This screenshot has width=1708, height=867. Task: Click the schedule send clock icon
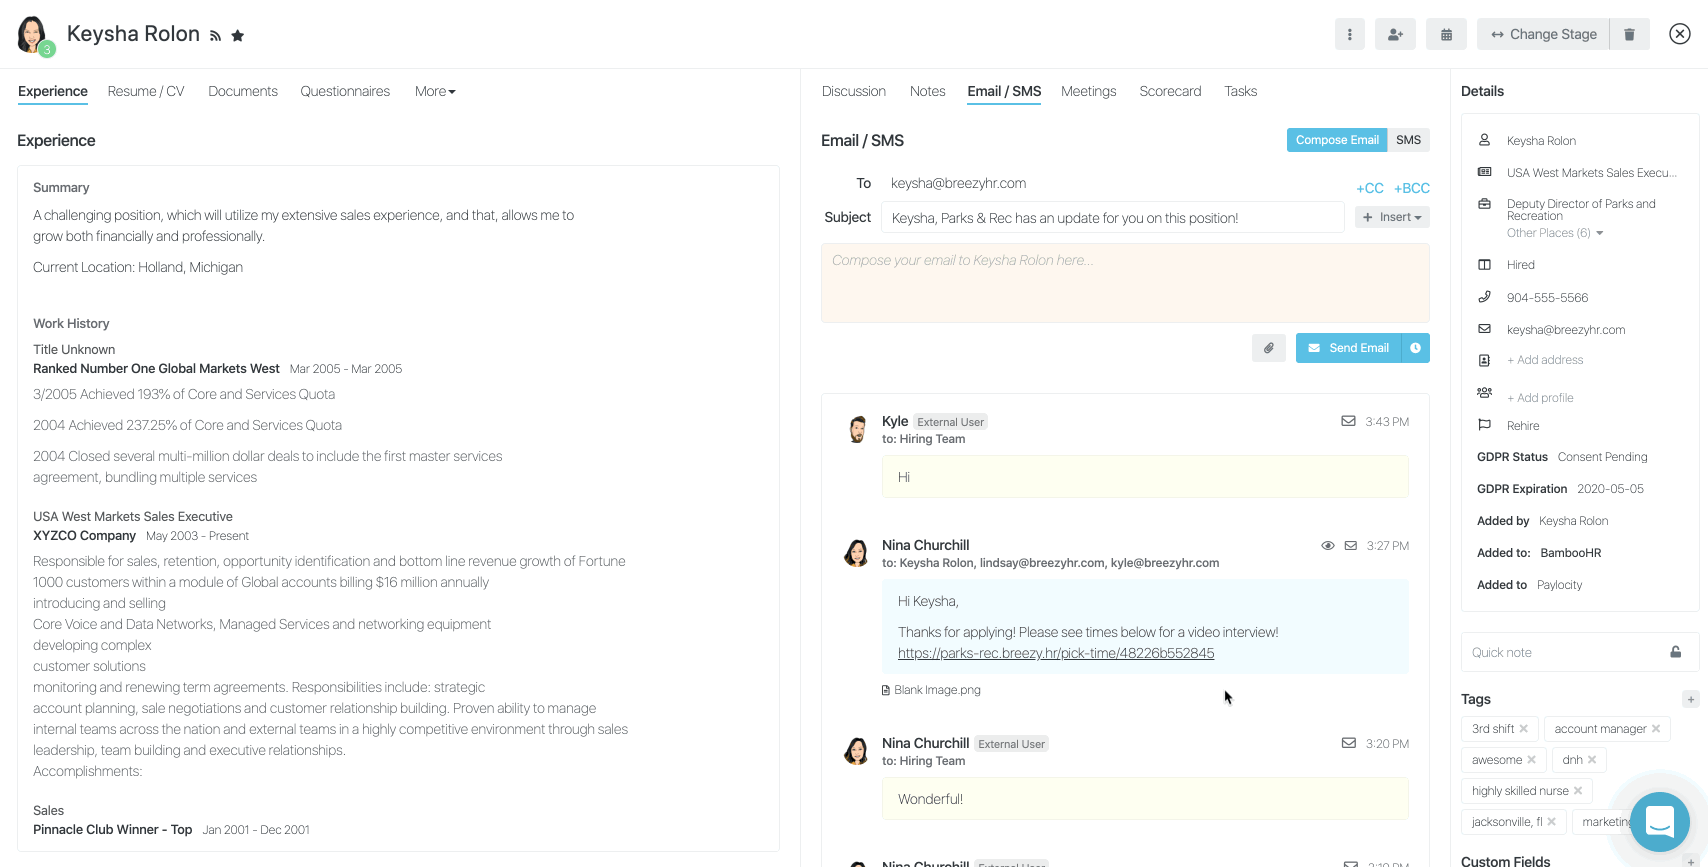(x=1416, y=348)
